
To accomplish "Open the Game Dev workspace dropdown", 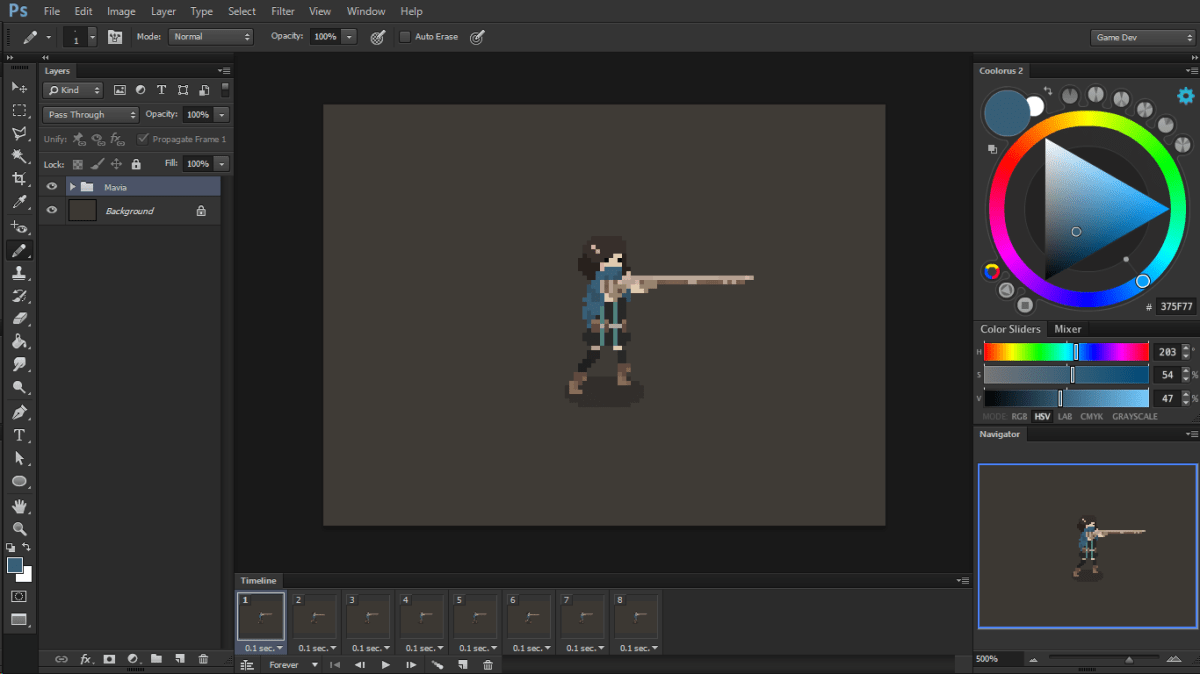I will (1142, 37).
